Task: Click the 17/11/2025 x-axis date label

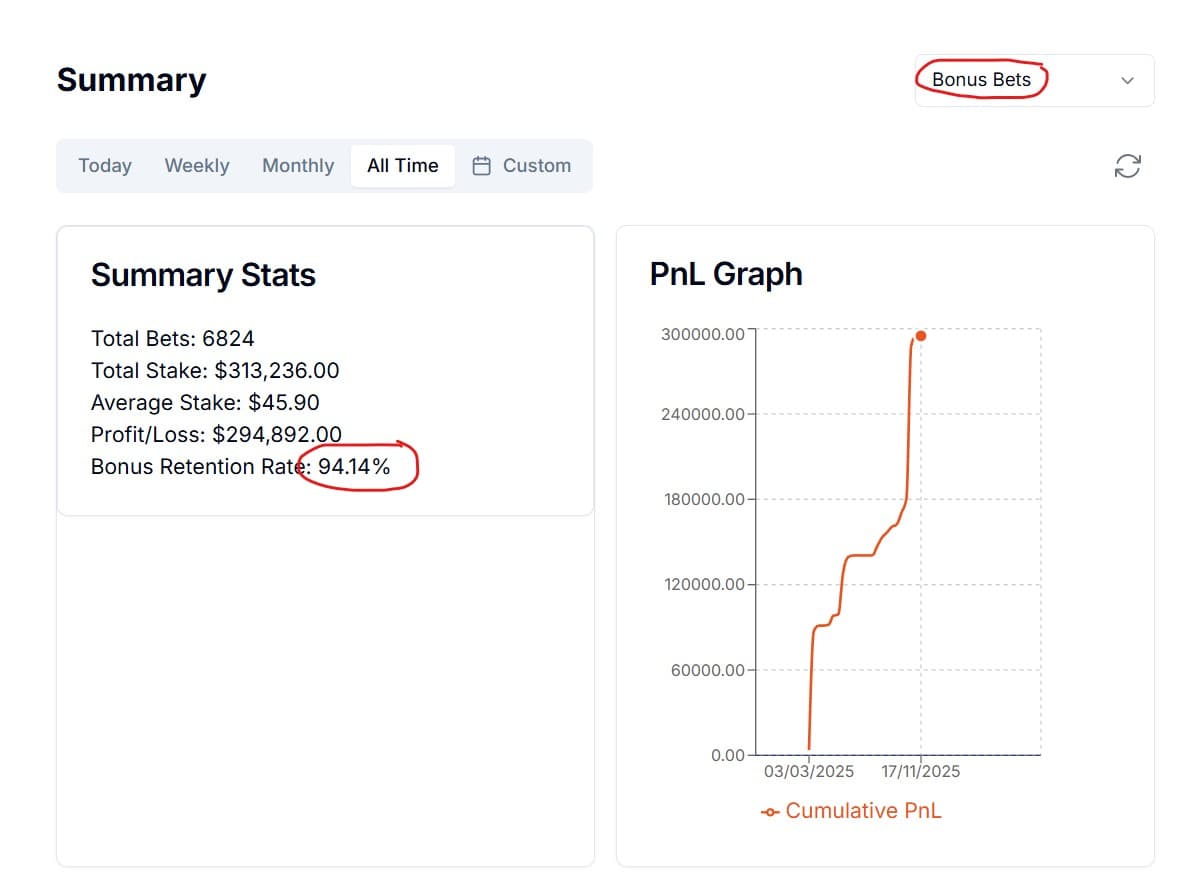Action: [x=920, y=772]
